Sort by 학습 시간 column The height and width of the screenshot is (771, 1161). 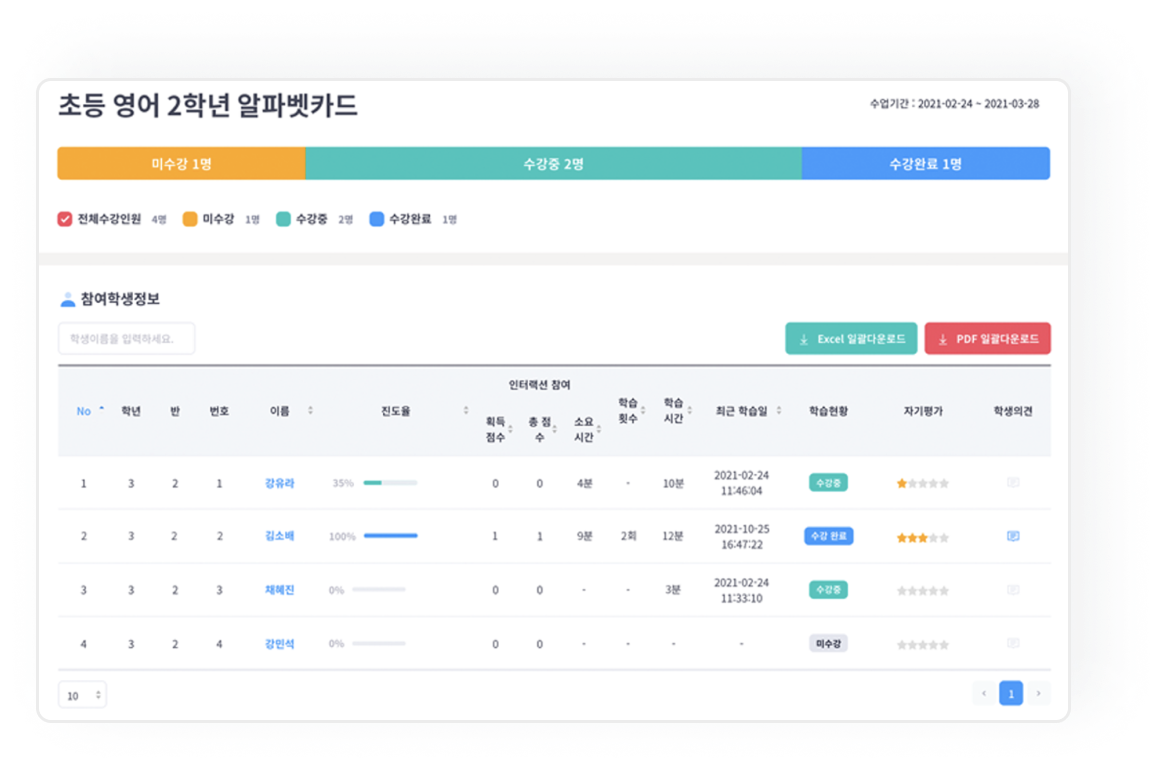[689, 410]
